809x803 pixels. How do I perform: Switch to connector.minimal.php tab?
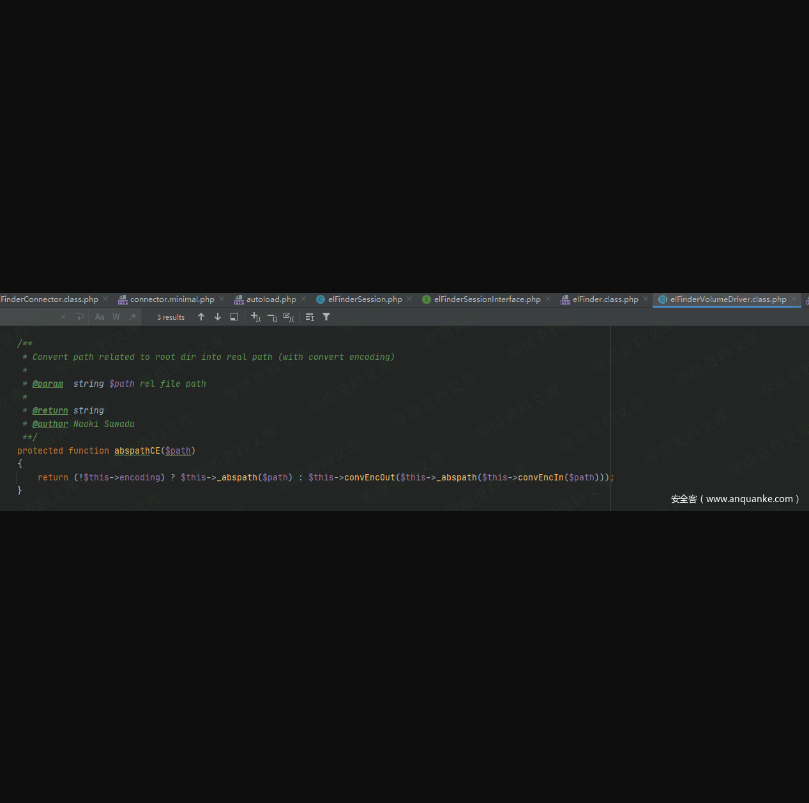[x=171, y=299]
